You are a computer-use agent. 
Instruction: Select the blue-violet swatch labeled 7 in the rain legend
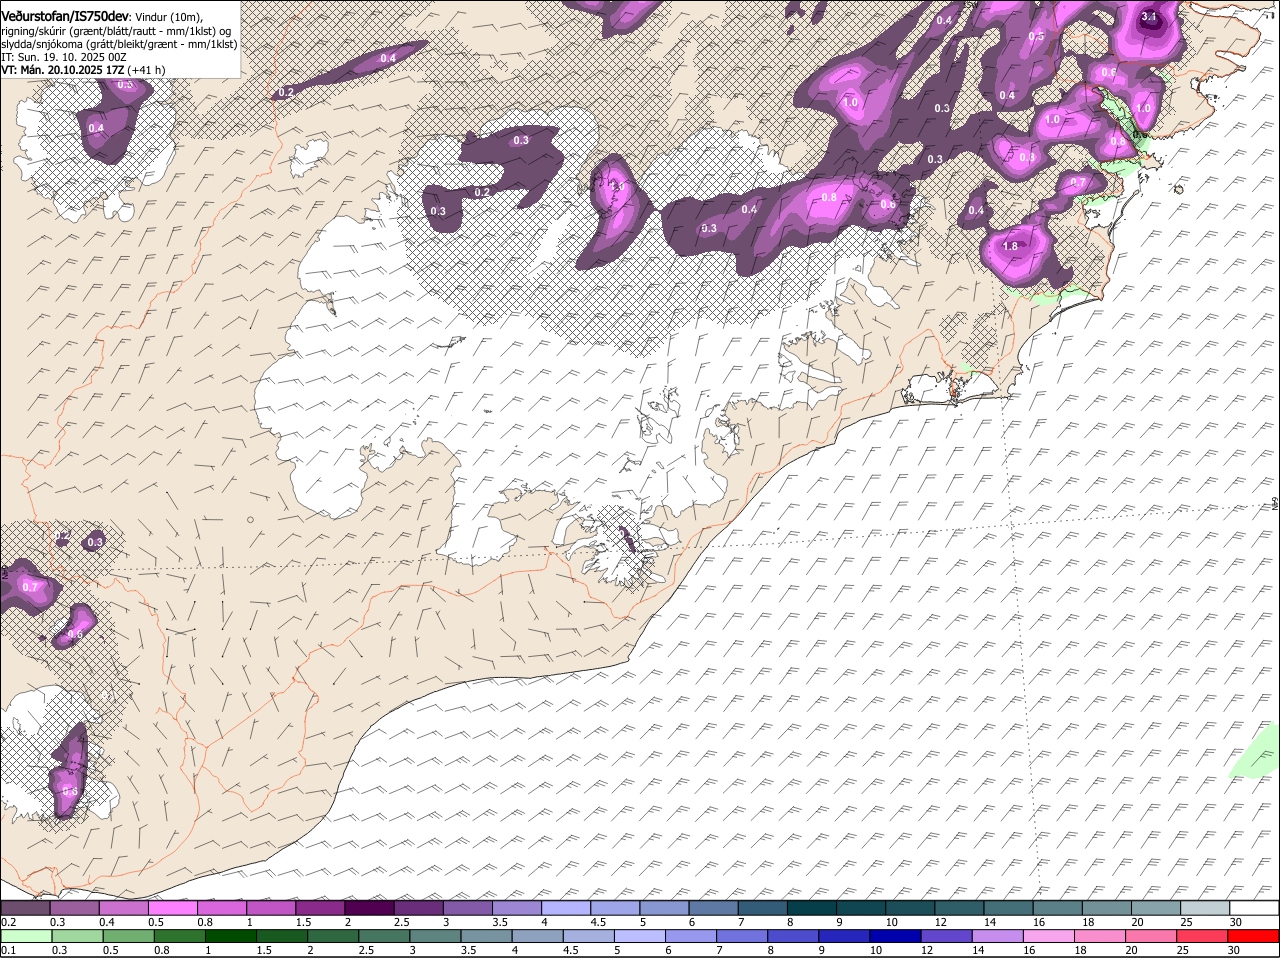(x=741, y=936)
